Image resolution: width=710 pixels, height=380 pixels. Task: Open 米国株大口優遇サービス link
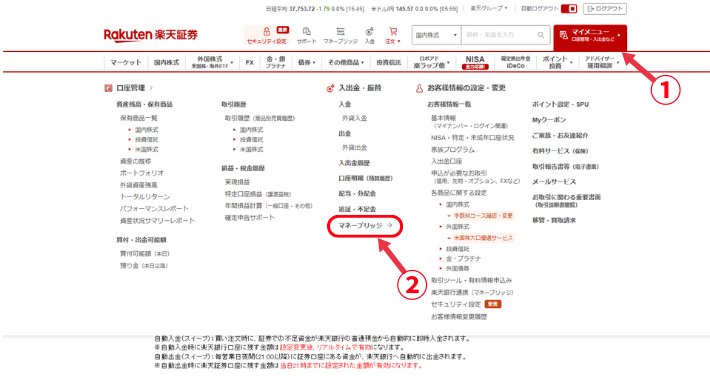pyautogui.click(x=483, y=238)
